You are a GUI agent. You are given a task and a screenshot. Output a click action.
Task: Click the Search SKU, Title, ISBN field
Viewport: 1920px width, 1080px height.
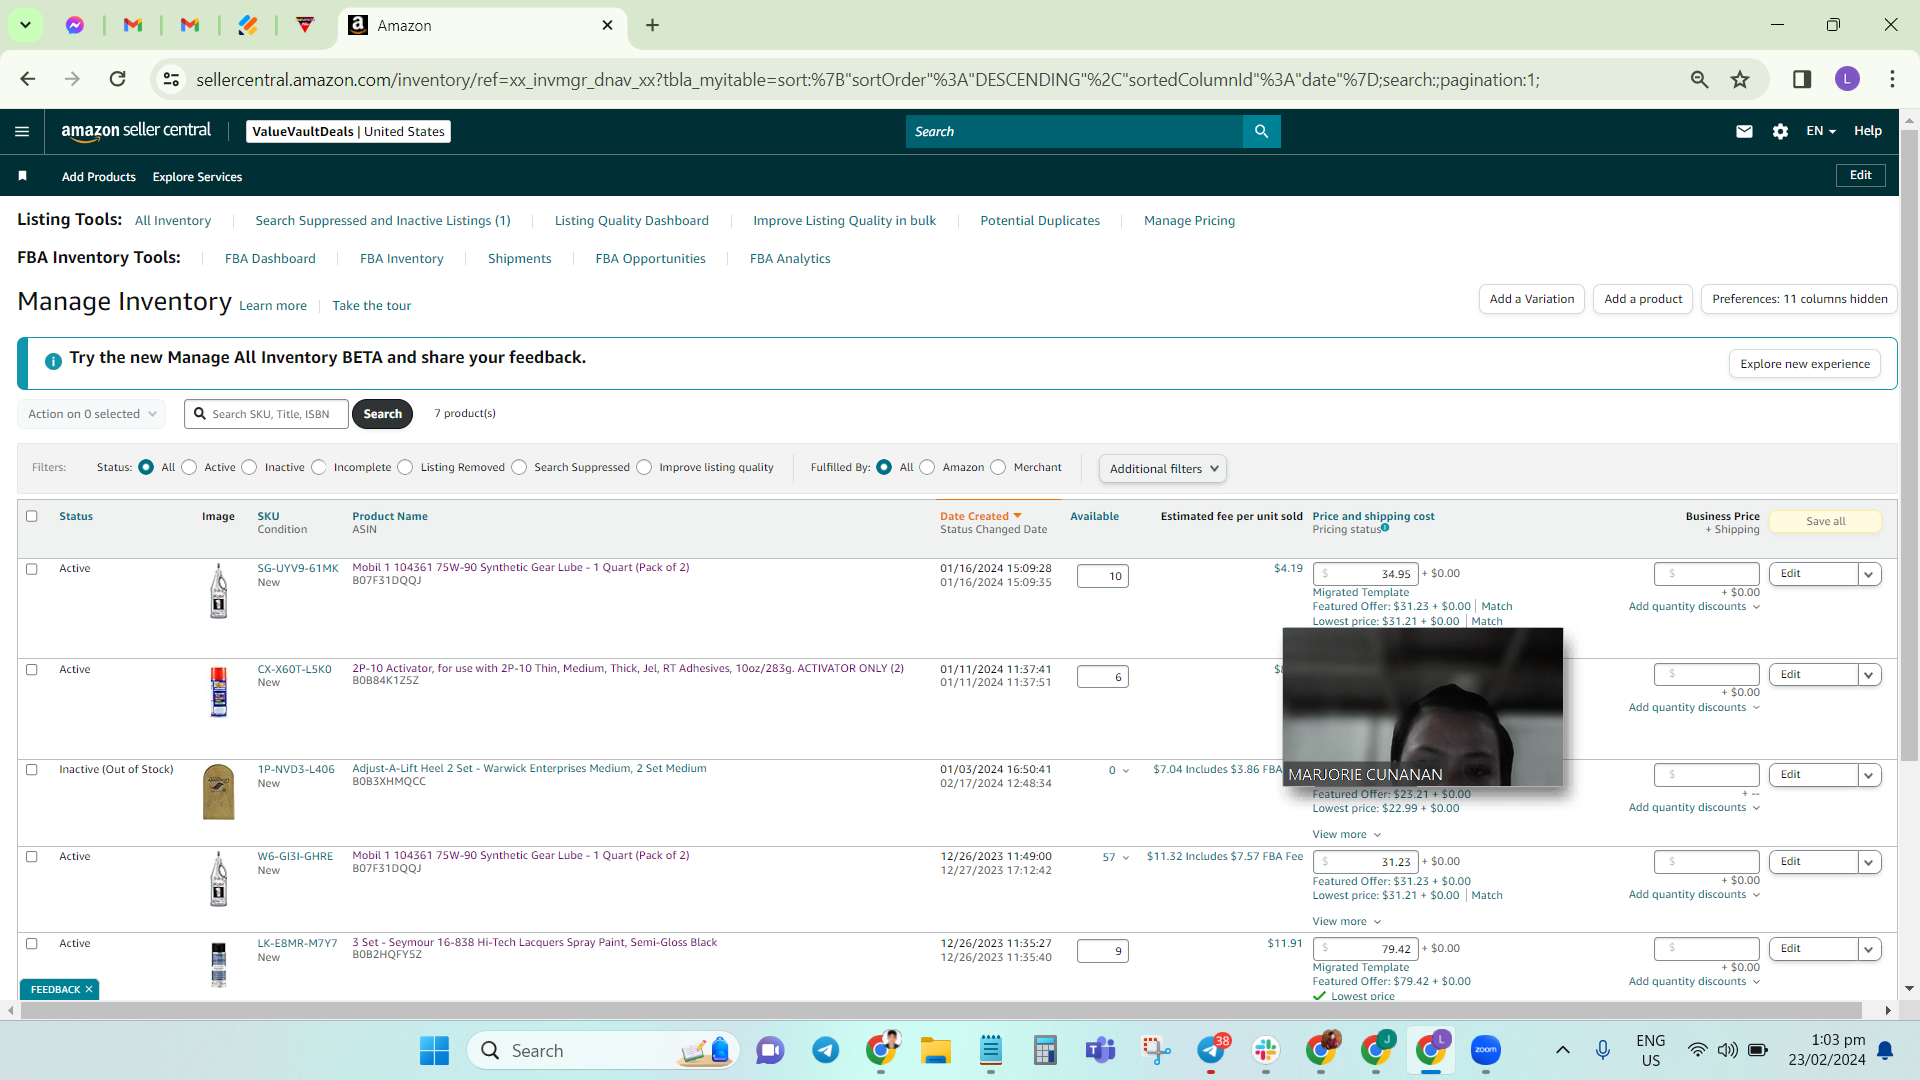(266, 414)
